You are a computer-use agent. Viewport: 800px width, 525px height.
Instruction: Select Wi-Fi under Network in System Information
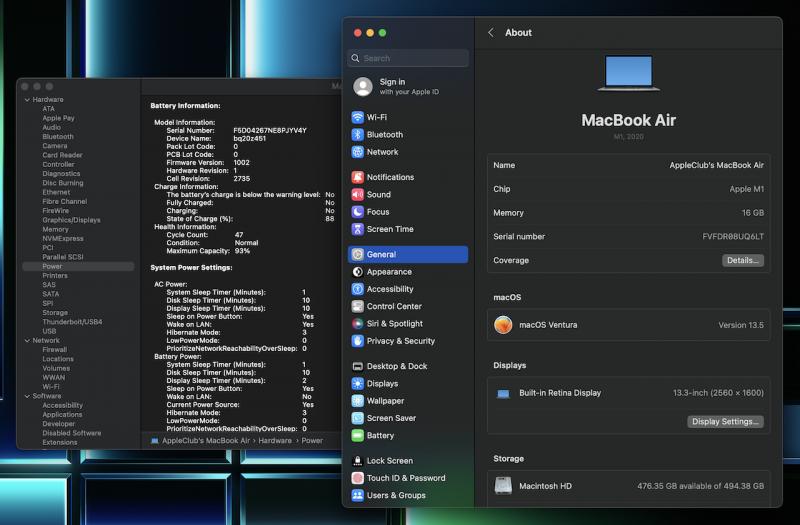(51, 387)
